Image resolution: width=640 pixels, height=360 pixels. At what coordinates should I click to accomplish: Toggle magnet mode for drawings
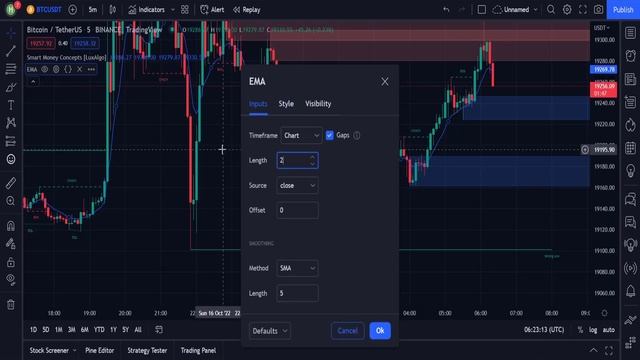tap(11, 225)
